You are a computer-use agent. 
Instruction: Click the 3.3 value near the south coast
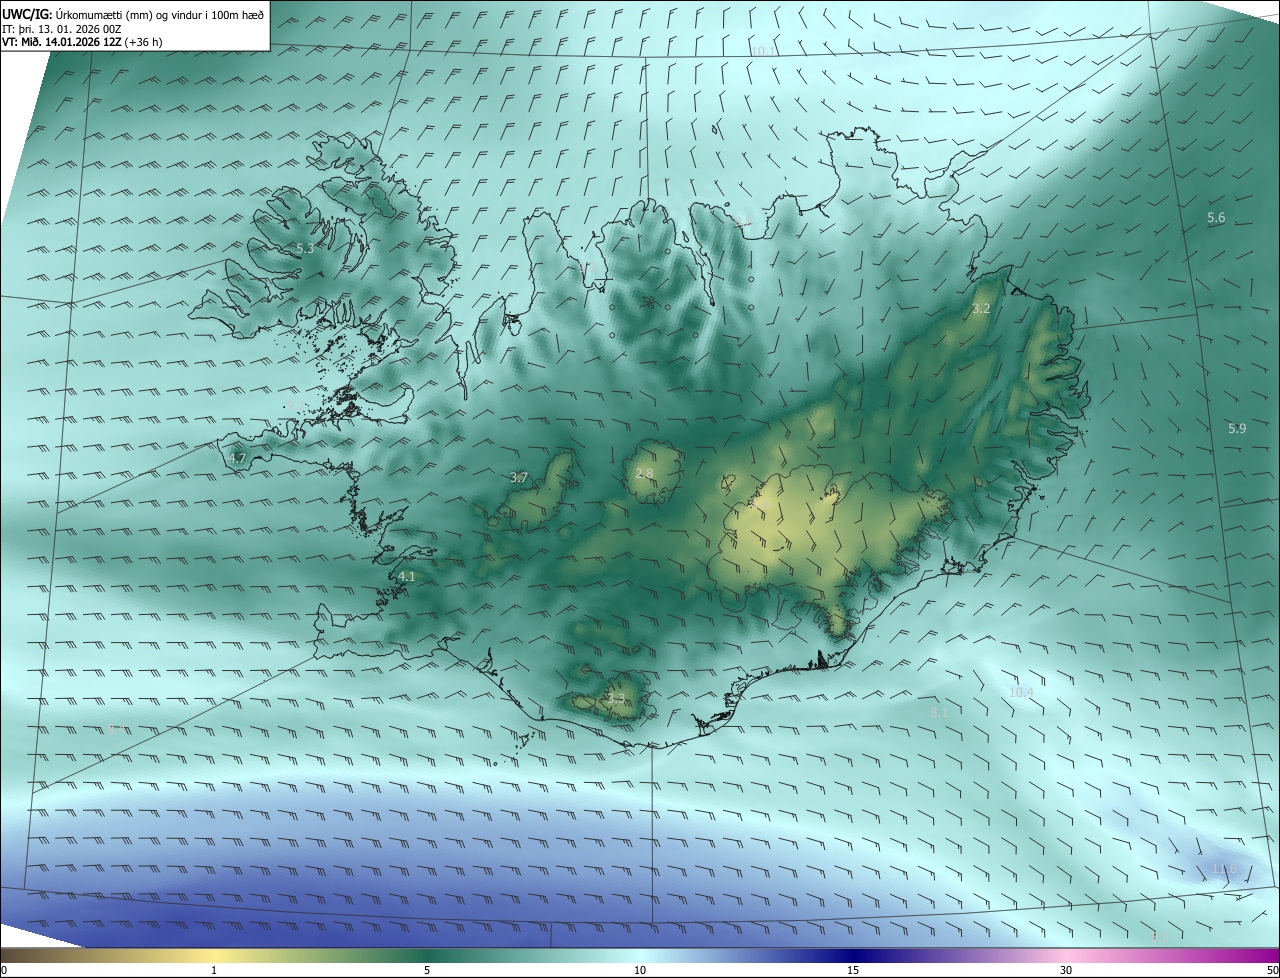(616, 699)
